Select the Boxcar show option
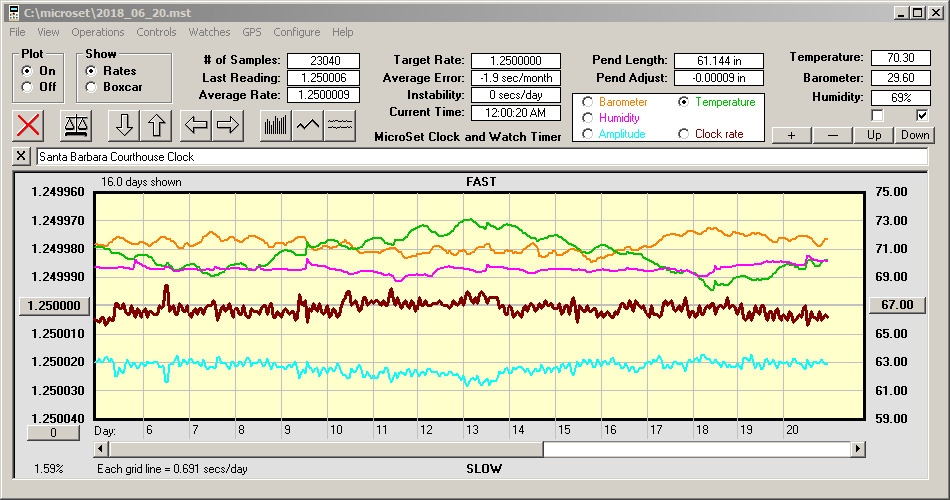 (x=92, y=87)
